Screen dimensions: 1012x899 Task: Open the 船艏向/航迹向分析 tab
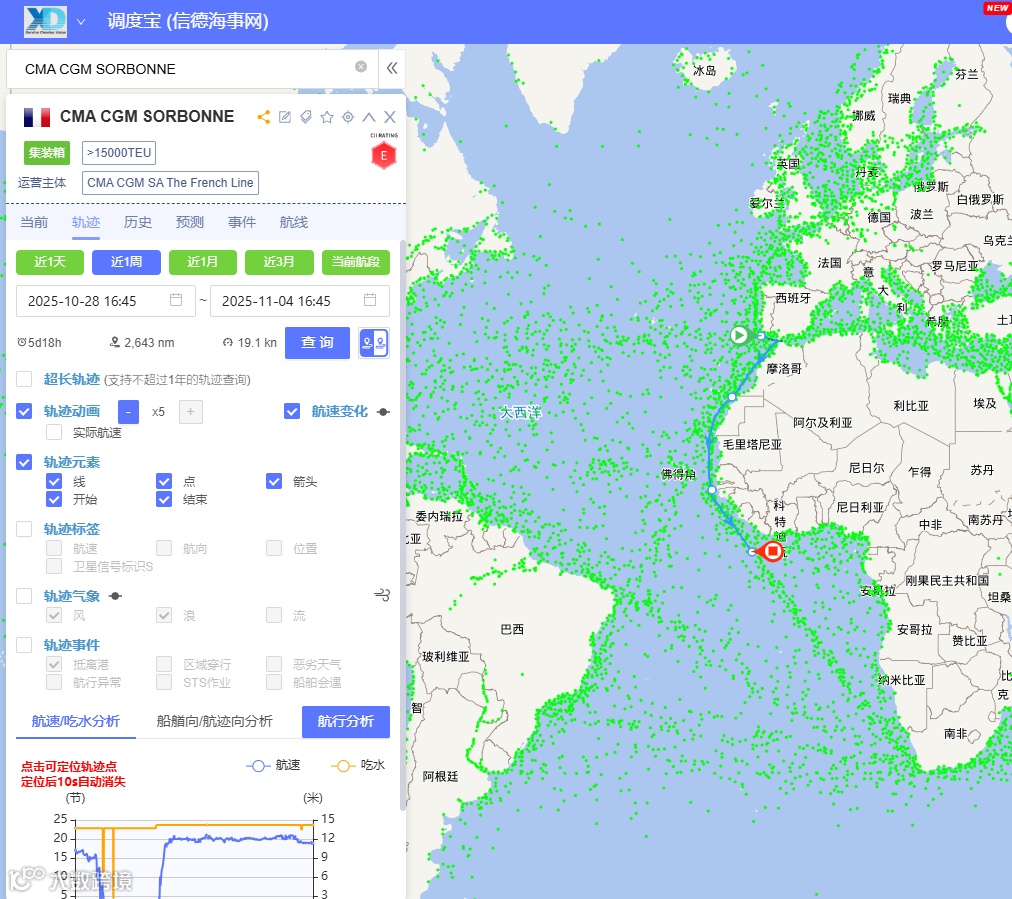tap(214, 722)
